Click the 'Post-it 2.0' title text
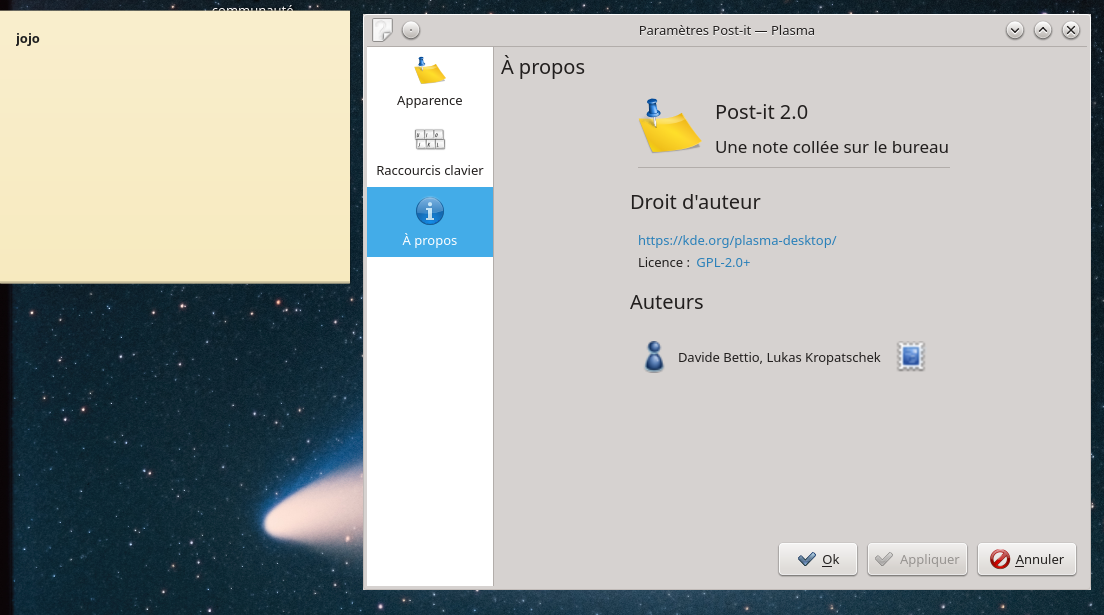Image resolution: width=1104 pixels, height=615 pixels. point(761,112)
